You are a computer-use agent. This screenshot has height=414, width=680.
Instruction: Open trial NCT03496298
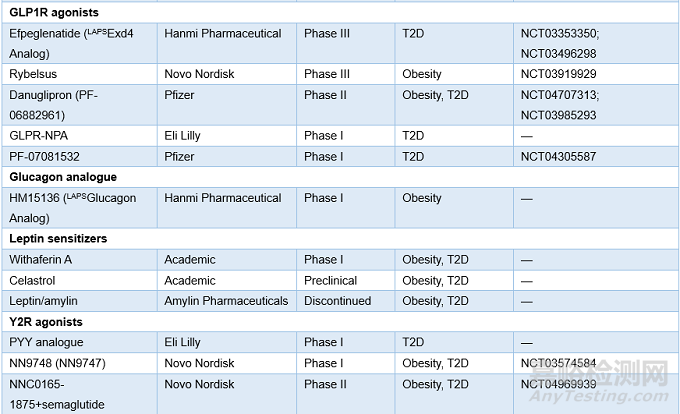(563, 53)
